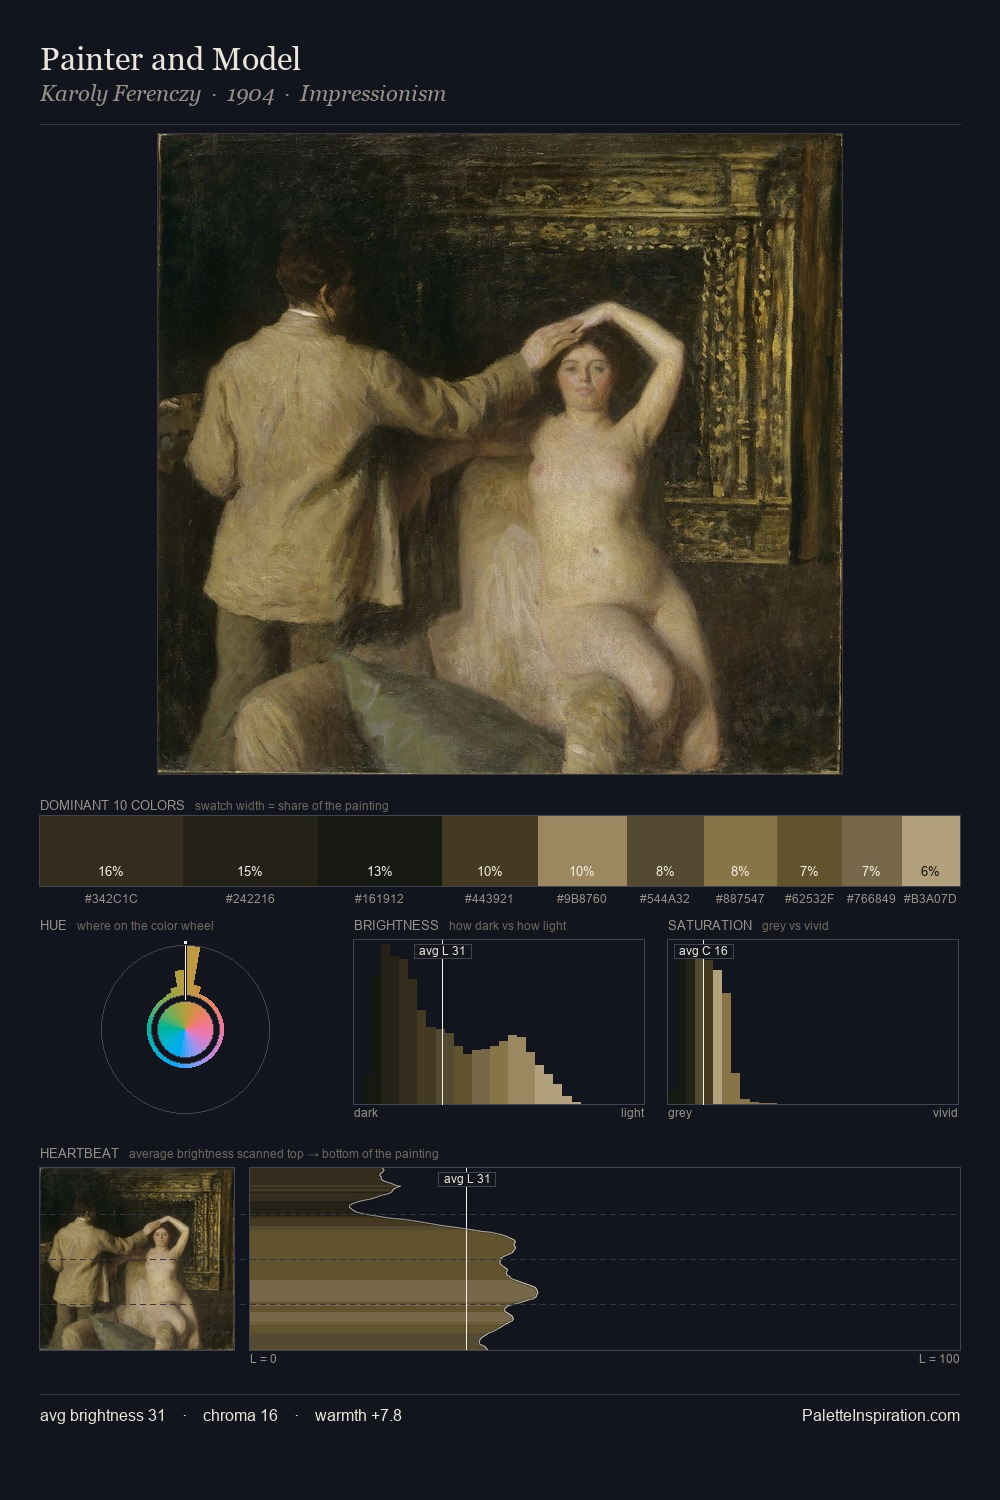Click the 'SATURATION' section heading
Image resolution: width=1000 pixels, height=1500 pixels.
click(710, 925)
